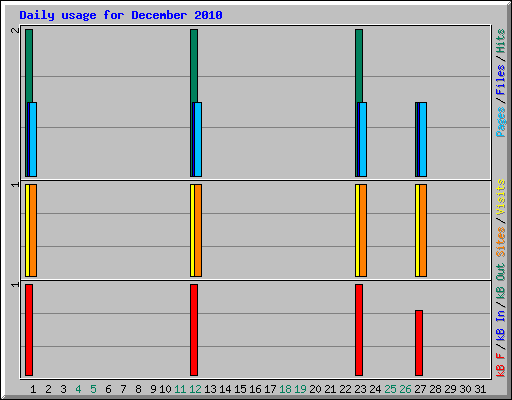The width and height of the screenshot is (512, 400).
Task: Select the yellow Visits bar for day 27
Action: pos(417,230)
